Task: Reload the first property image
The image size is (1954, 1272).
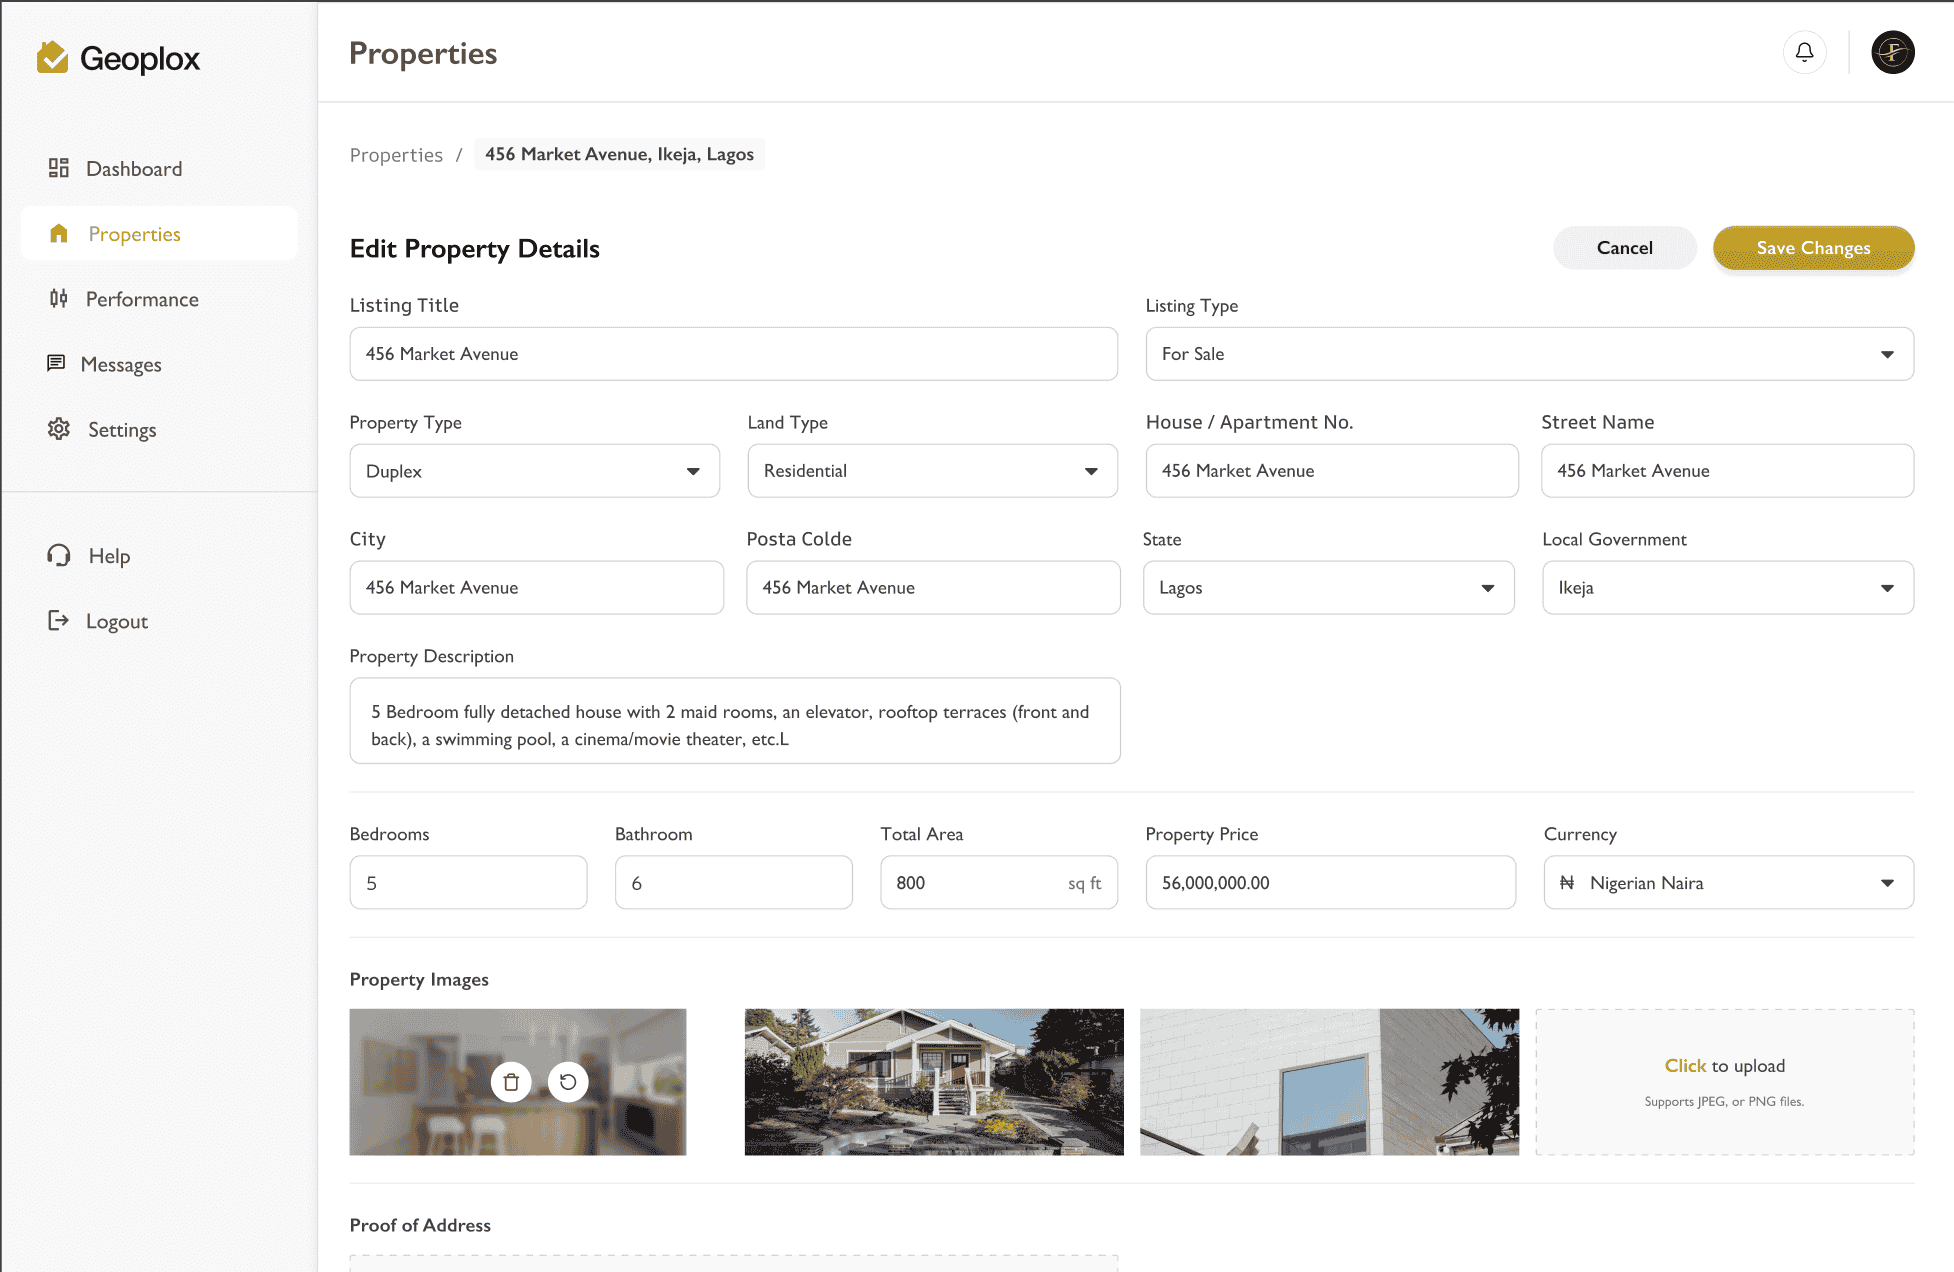Action: (568, 1082)
